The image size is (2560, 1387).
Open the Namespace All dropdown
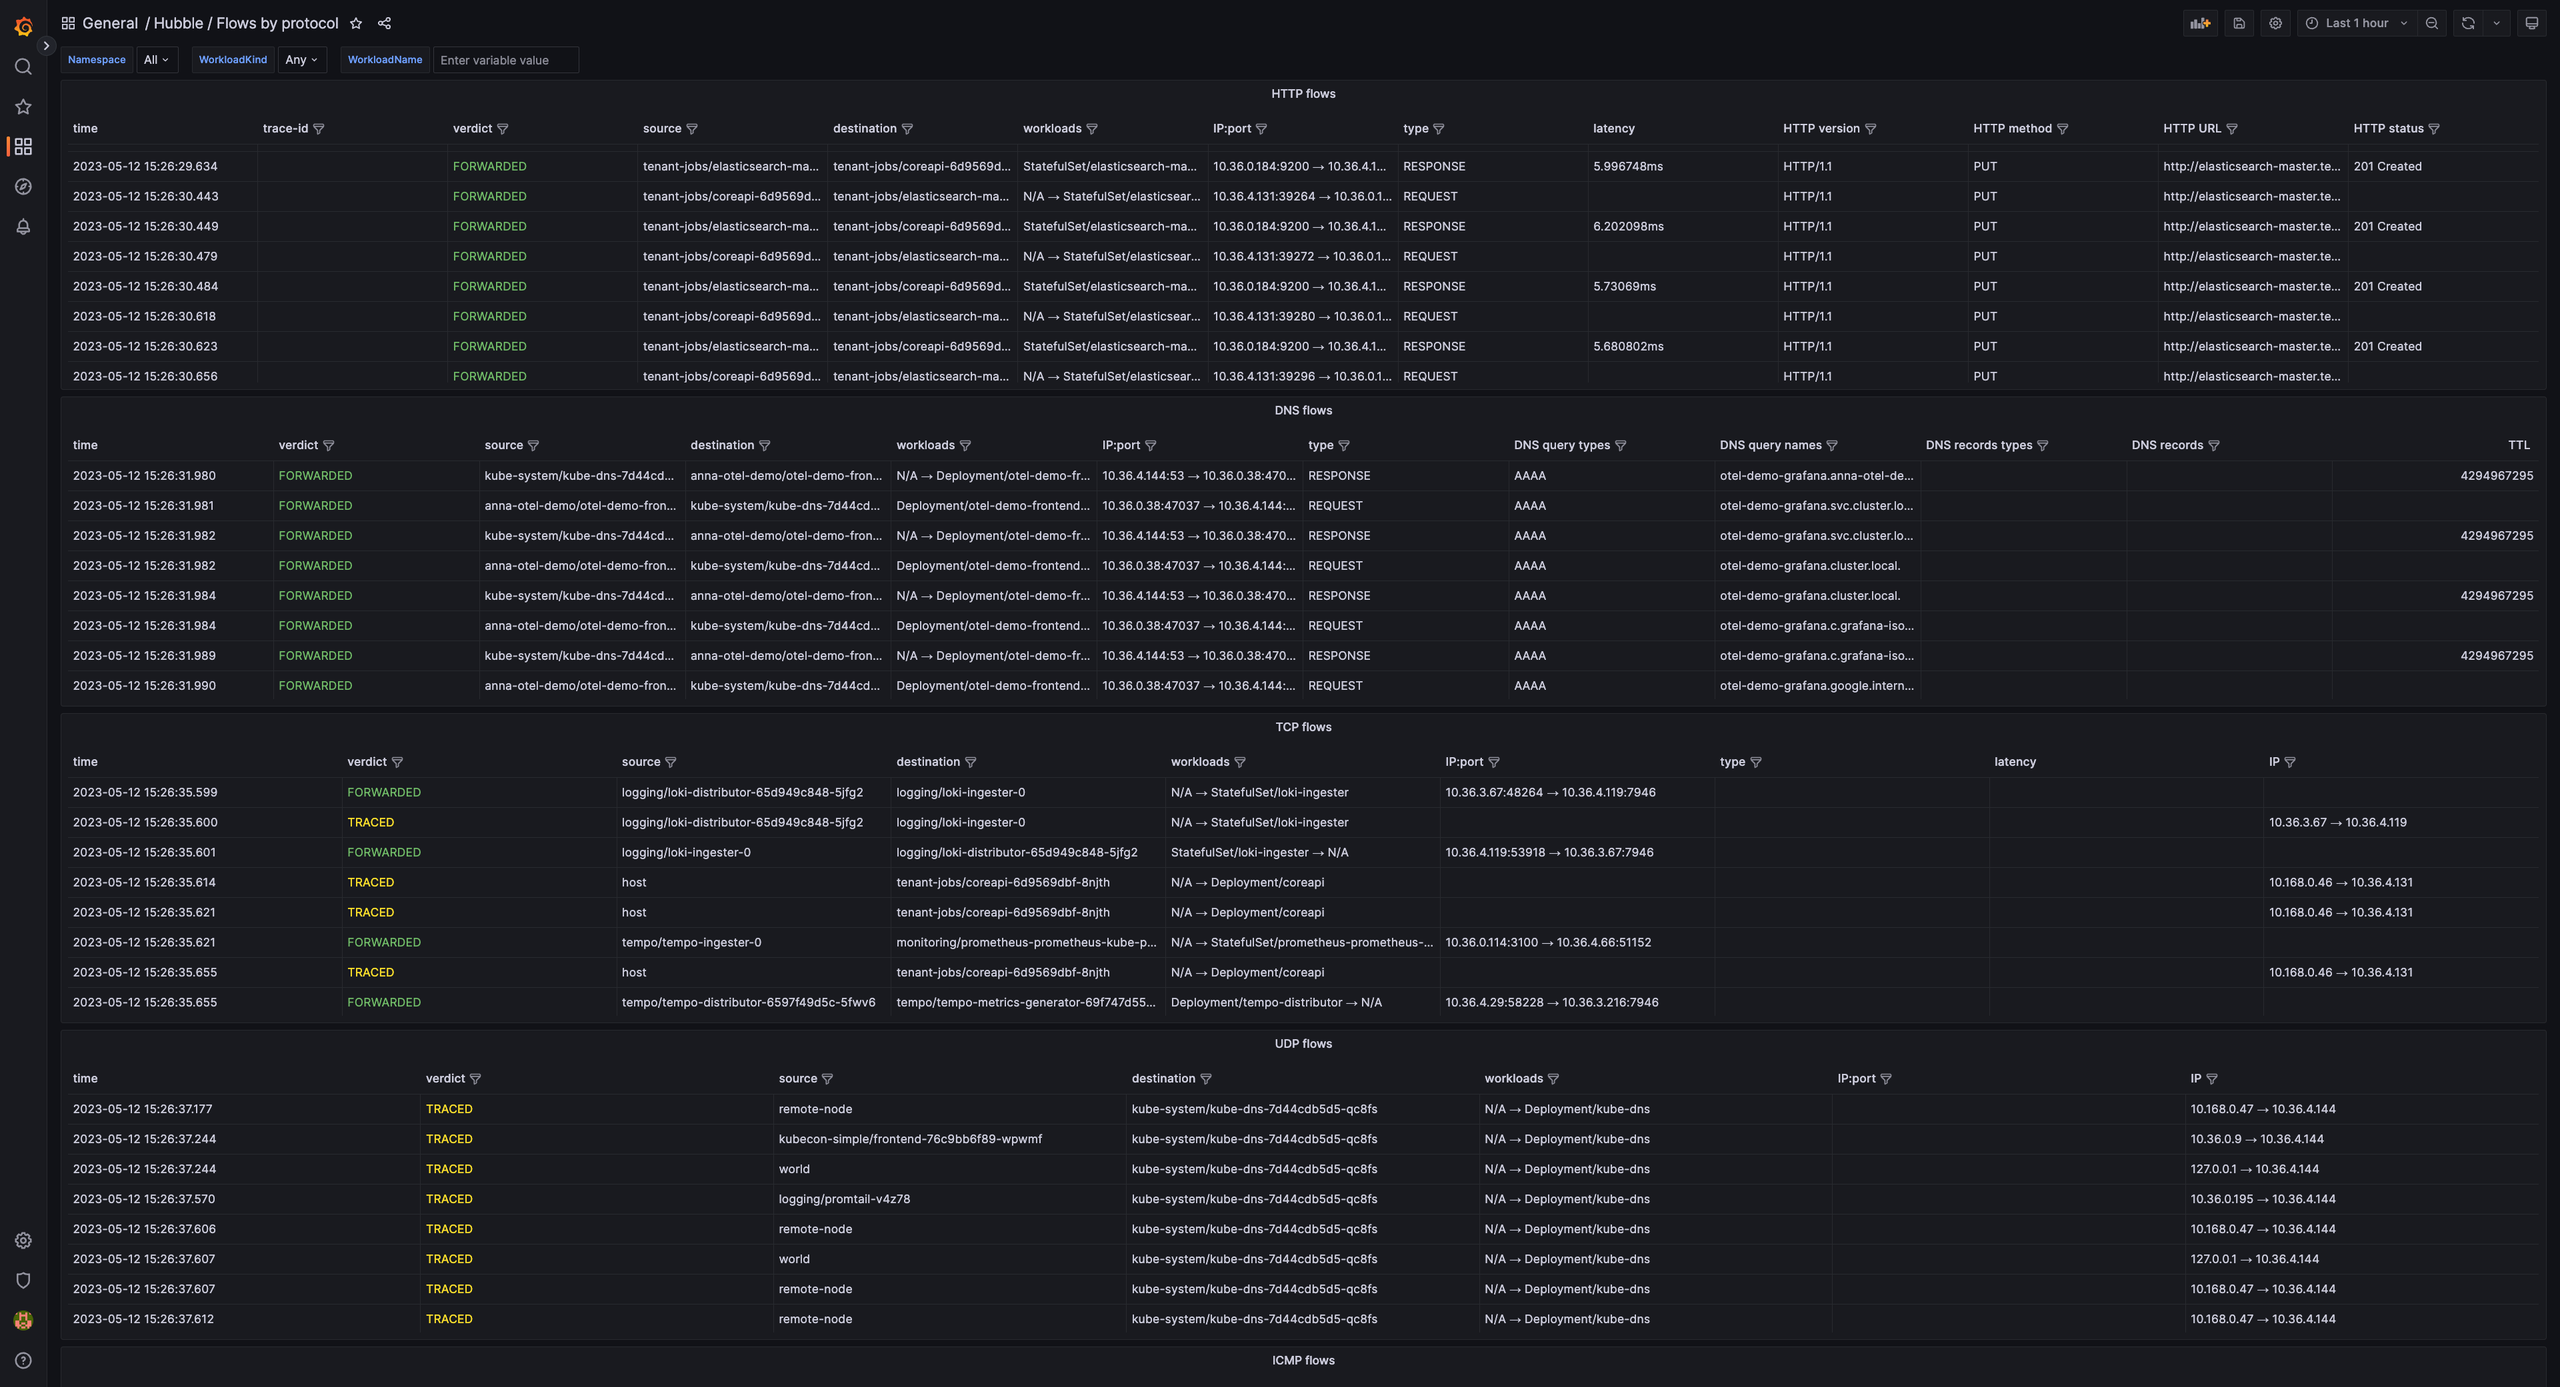coord(156,60)
